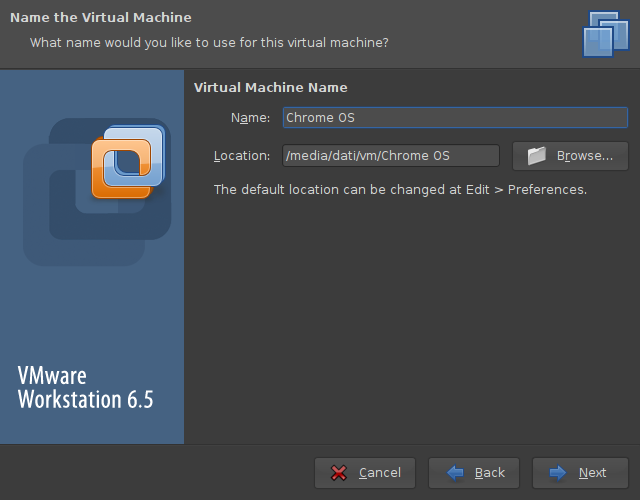Open the Browse... folder dialog

(x=570, y=156)
